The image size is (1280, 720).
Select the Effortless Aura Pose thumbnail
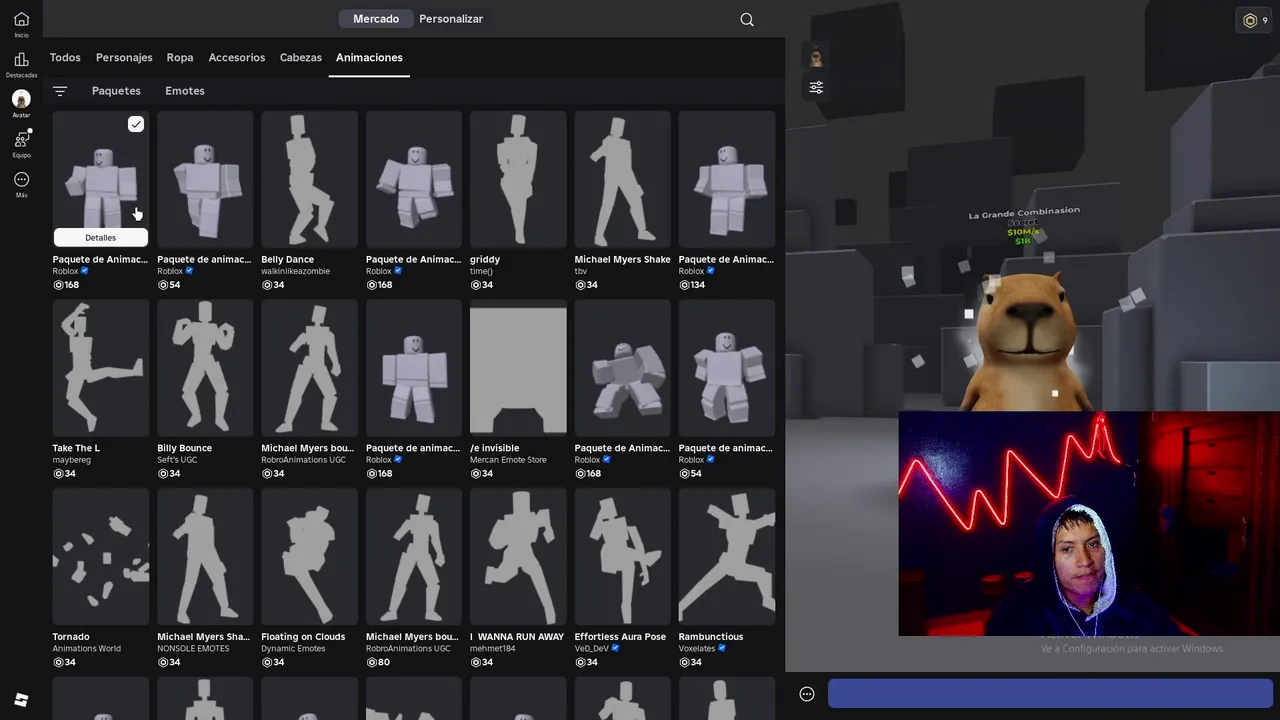point(622,556)
